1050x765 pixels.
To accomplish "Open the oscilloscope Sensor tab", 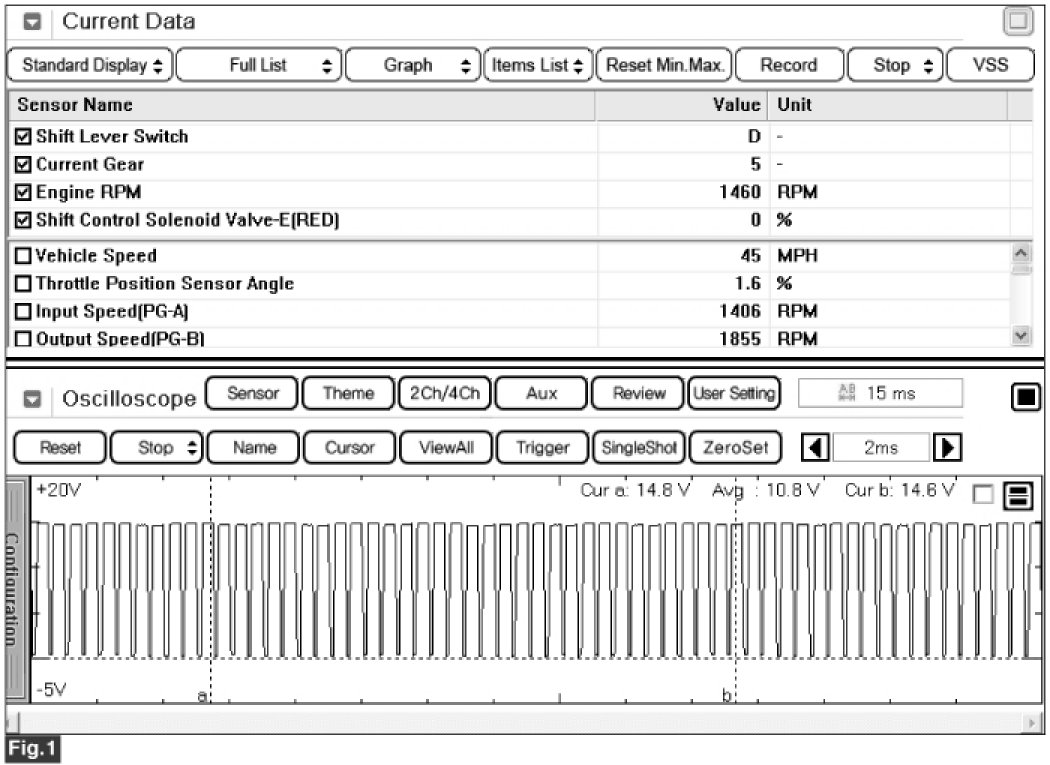I will (252, 393).
